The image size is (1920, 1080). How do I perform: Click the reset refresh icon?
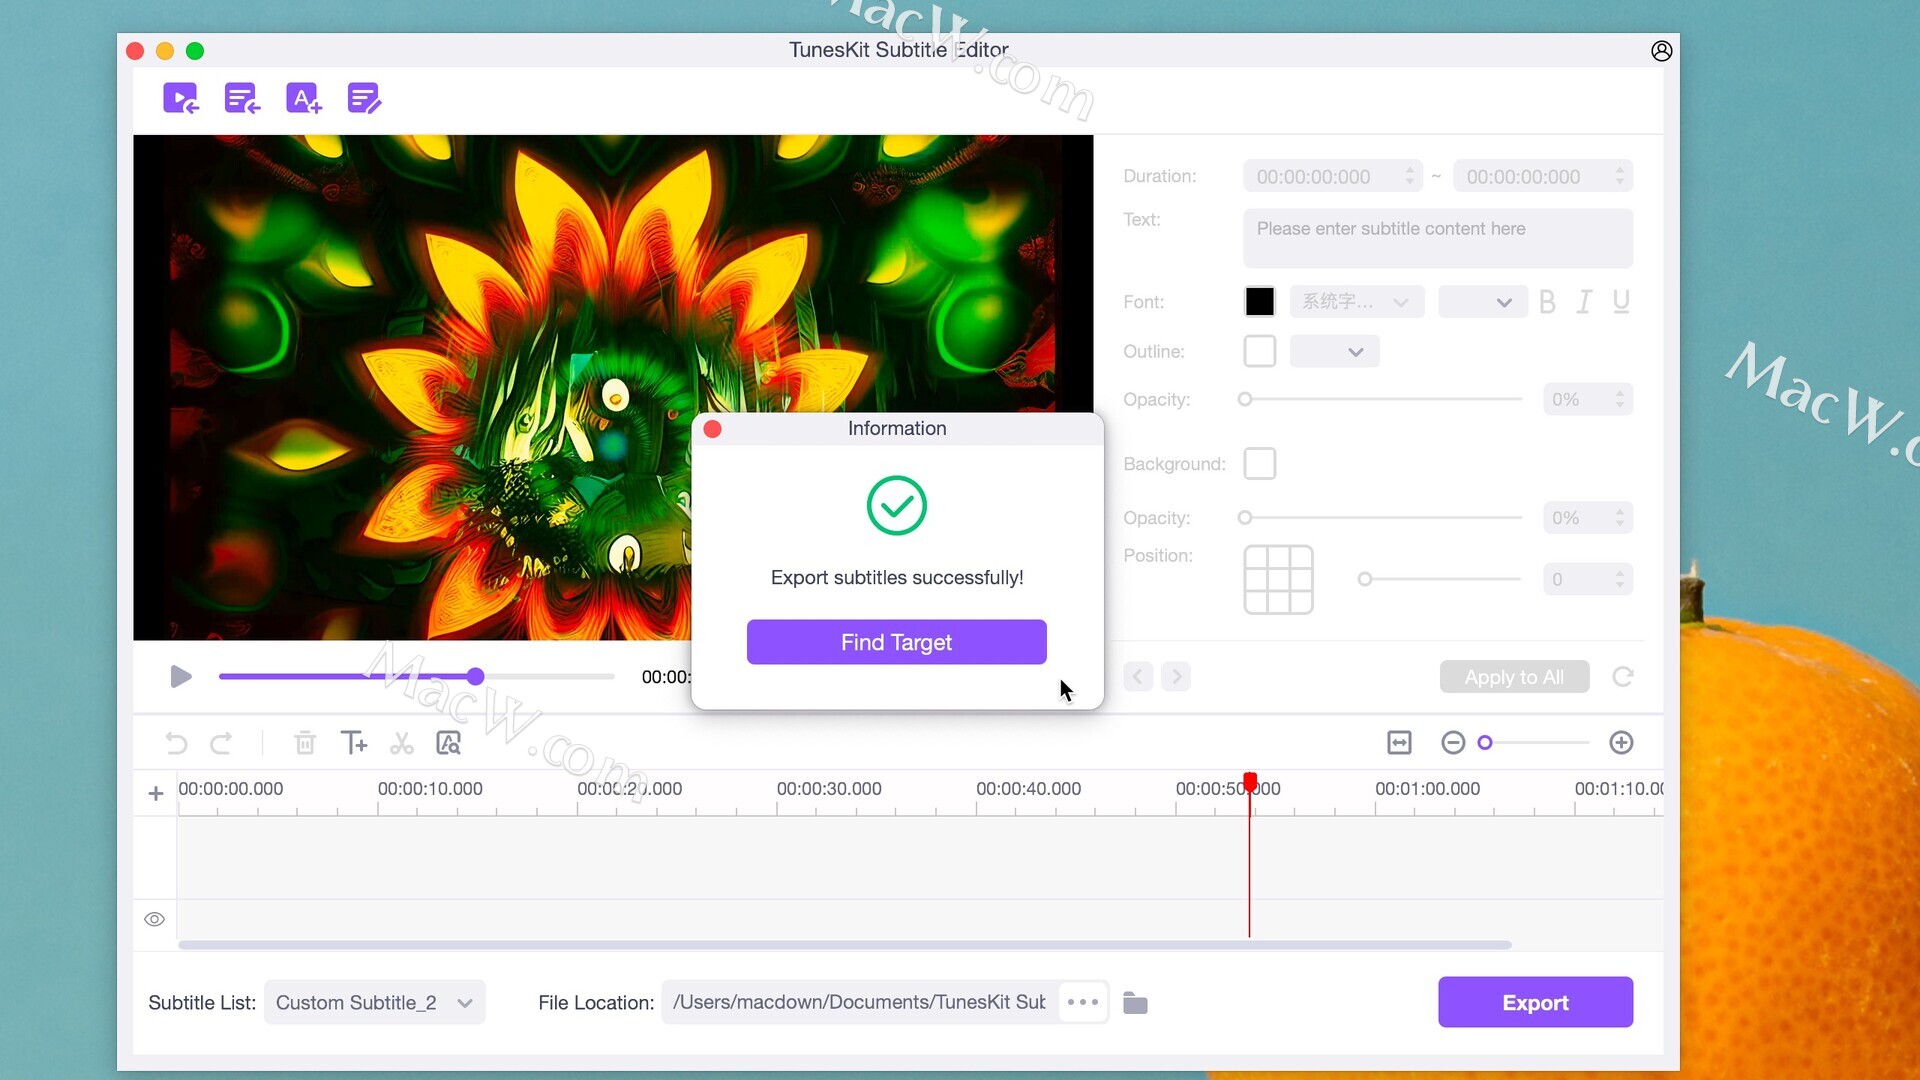[x=1622, y=677]
